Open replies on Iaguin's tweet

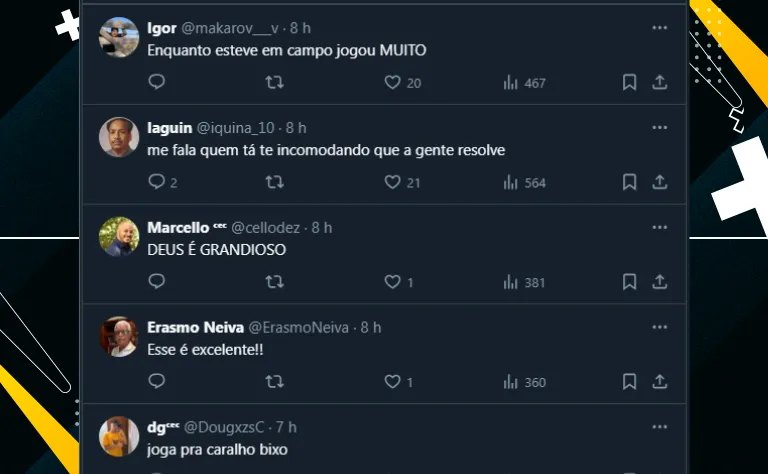point(156,182)
